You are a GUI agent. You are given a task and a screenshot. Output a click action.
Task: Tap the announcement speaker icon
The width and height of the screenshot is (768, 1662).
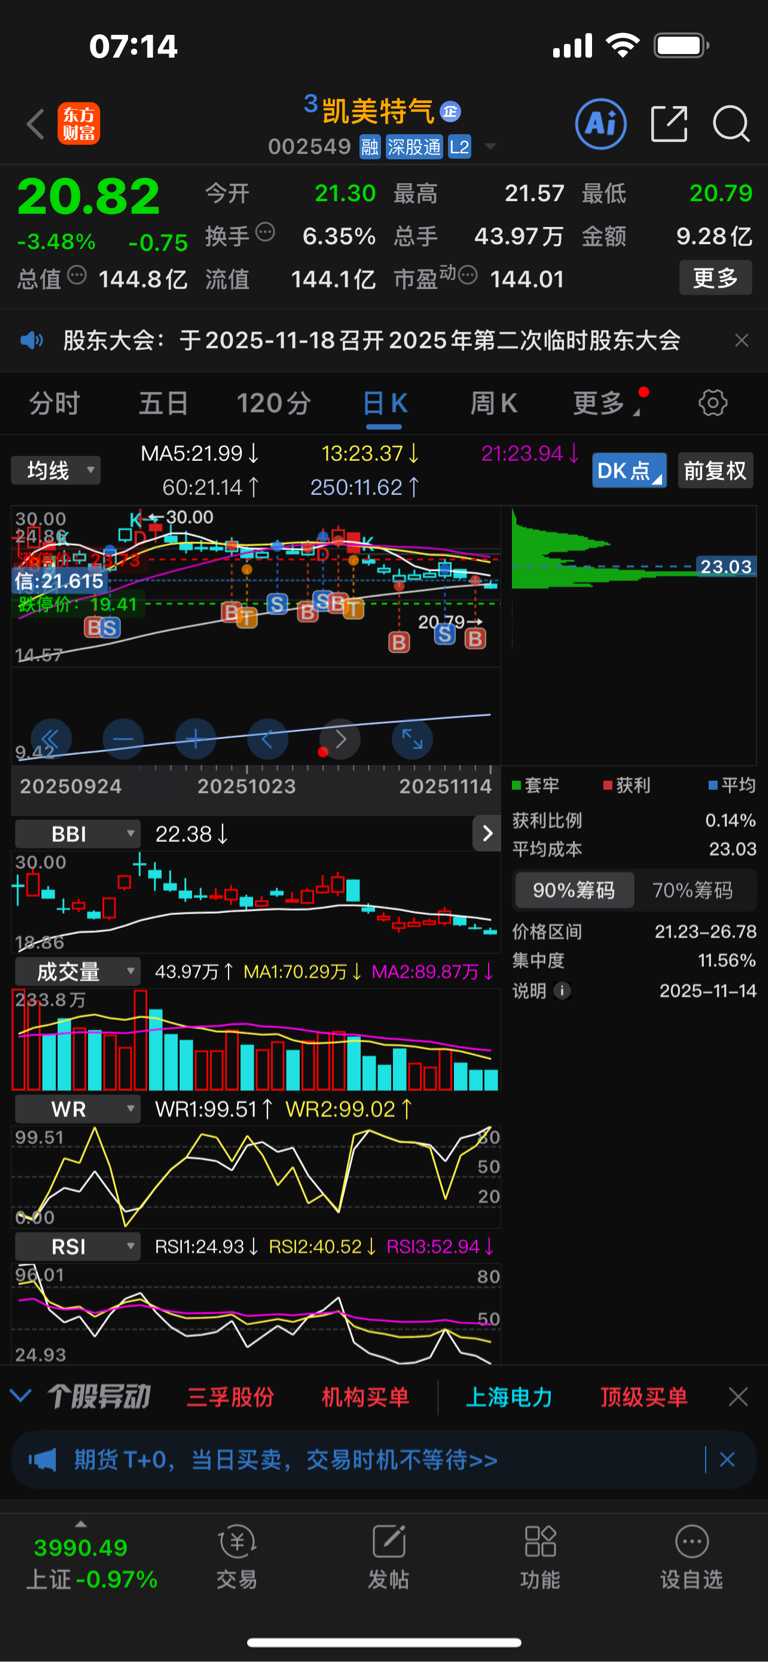click(32, 340)
